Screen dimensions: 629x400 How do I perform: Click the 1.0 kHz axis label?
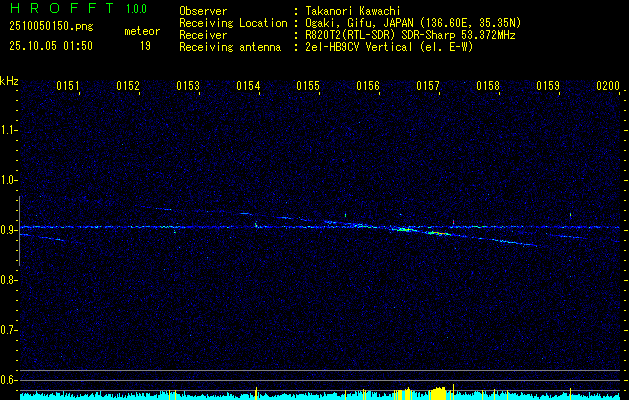coord(8,180)
